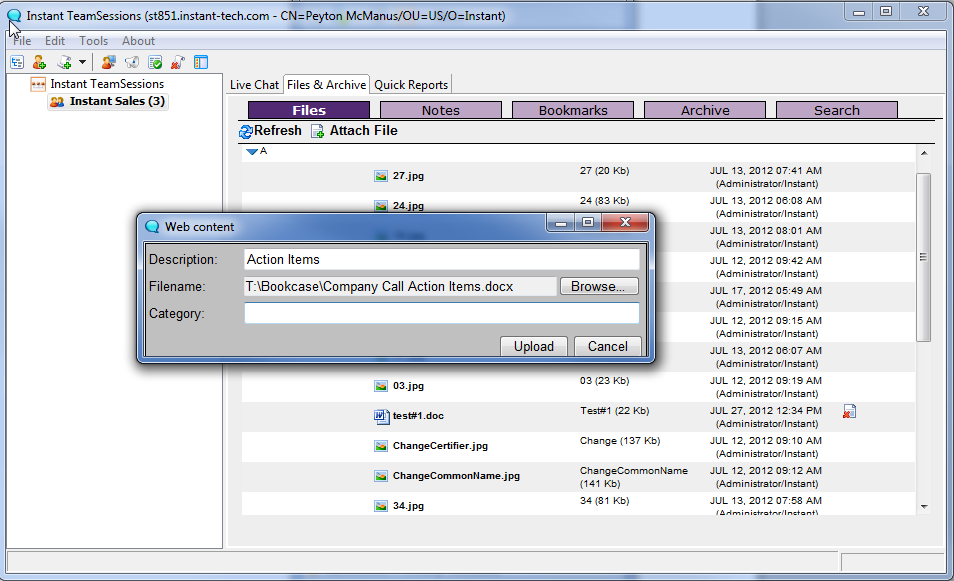Open the Archive sub-tab

pos(705,110)
